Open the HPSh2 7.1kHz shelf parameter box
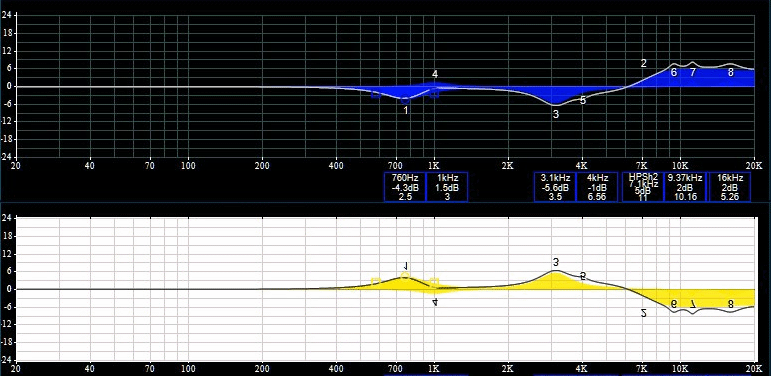Image resolution: width=771 pixels, height=376 pixels. [x=643, y=187]
